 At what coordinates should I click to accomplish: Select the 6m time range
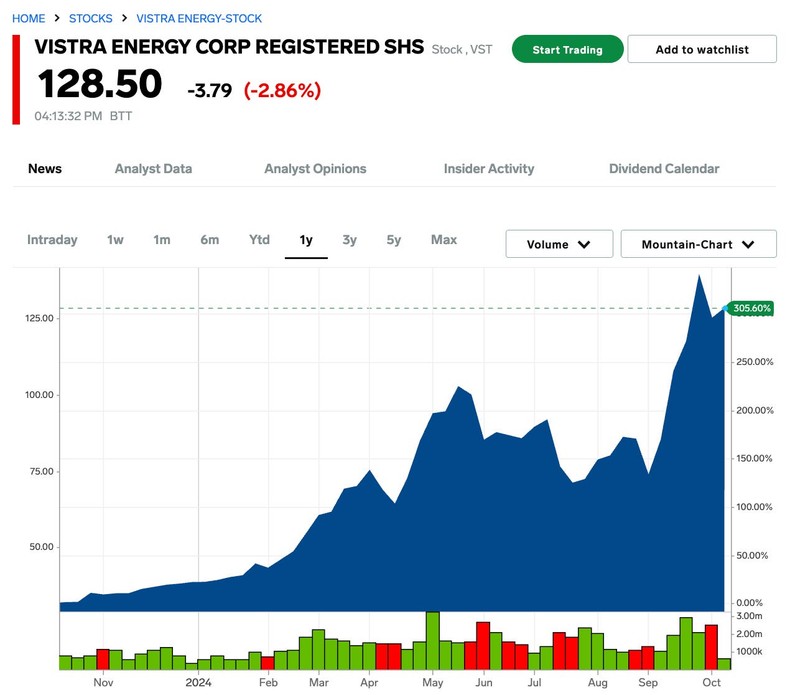click(x=209, y=240)
